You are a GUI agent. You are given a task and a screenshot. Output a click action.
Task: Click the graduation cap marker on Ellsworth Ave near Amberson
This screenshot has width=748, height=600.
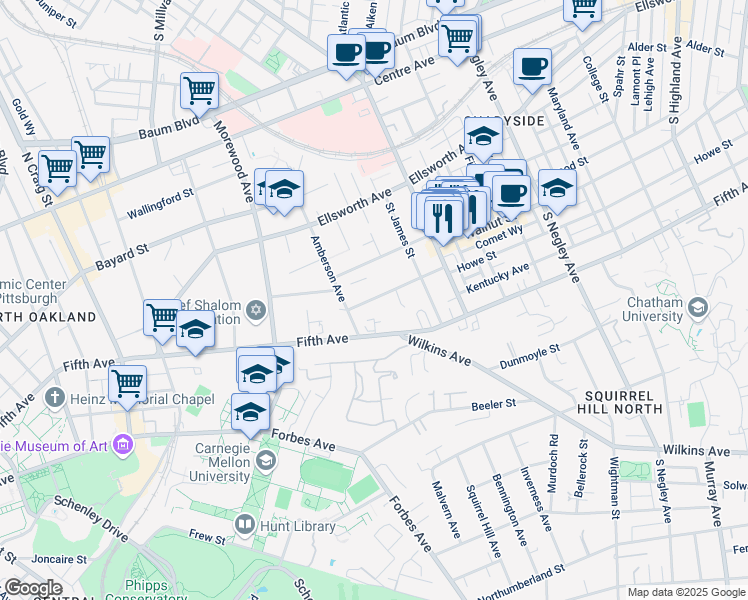pos(284,191)
